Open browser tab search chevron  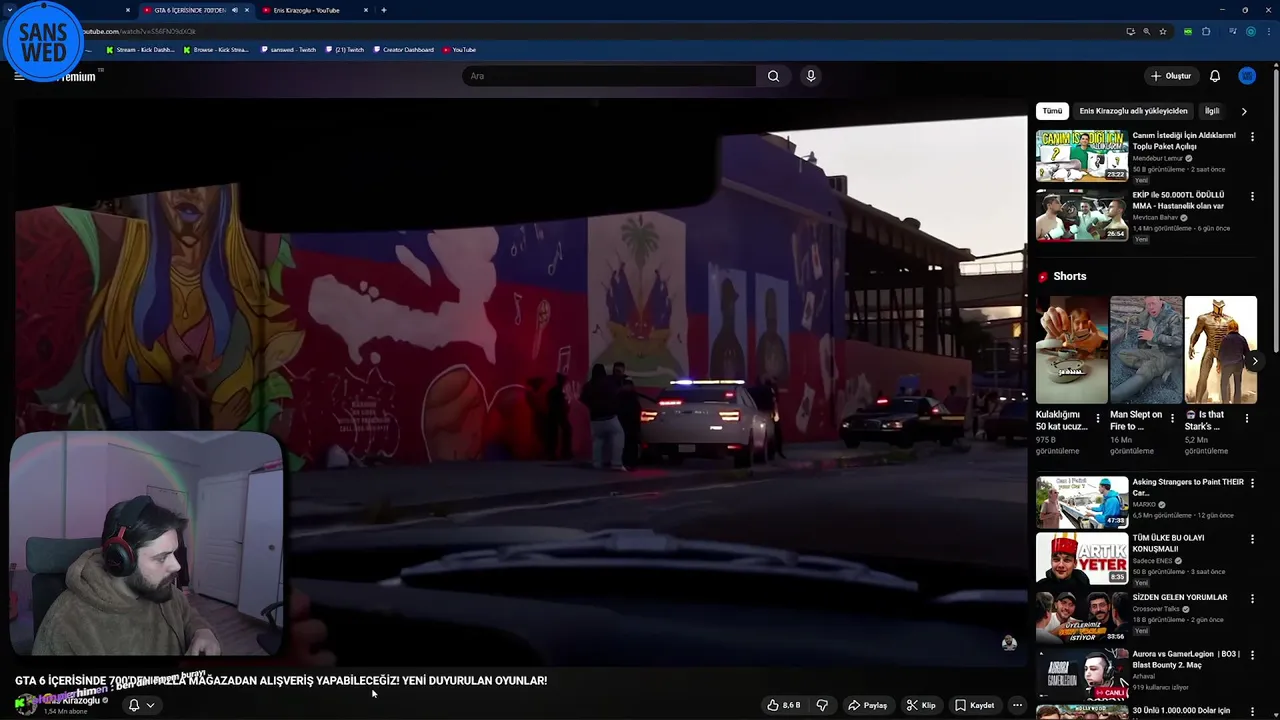[x=9, y=10]
